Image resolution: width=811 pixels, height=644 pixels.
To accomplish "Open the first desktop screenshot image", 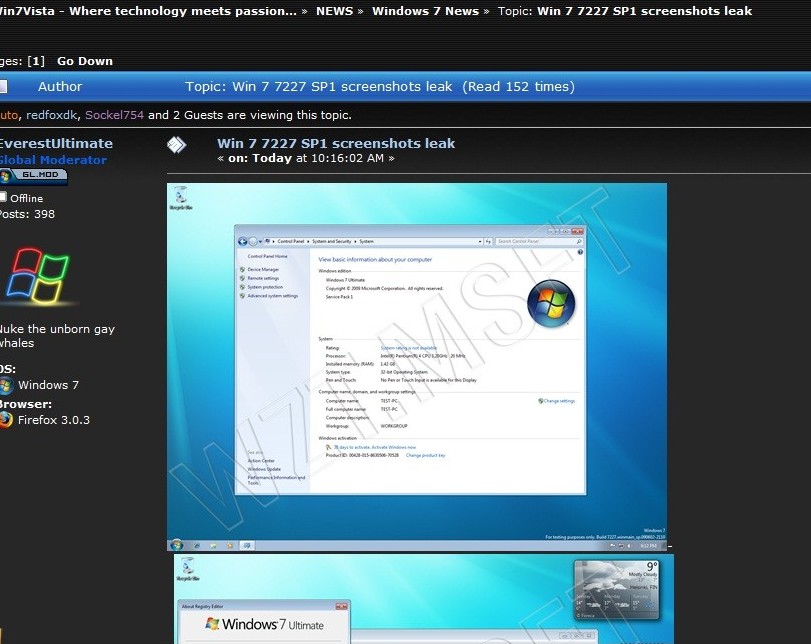I will 417,367.
